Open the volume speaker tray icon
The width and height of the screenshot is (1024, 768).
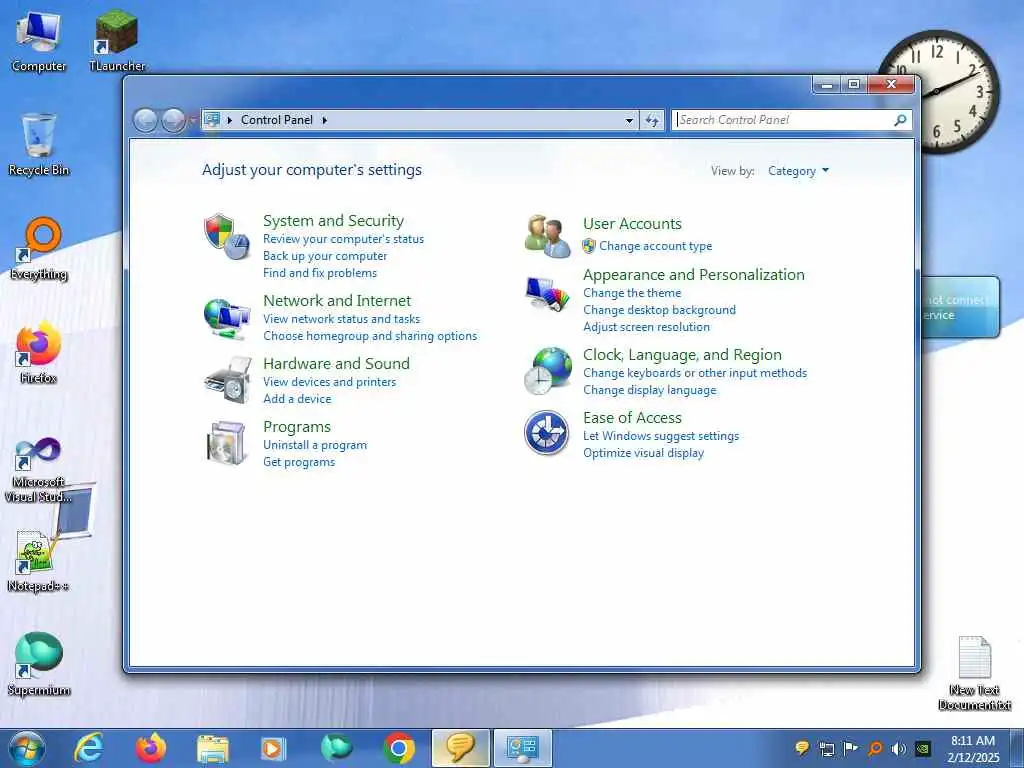coord(899,748)
